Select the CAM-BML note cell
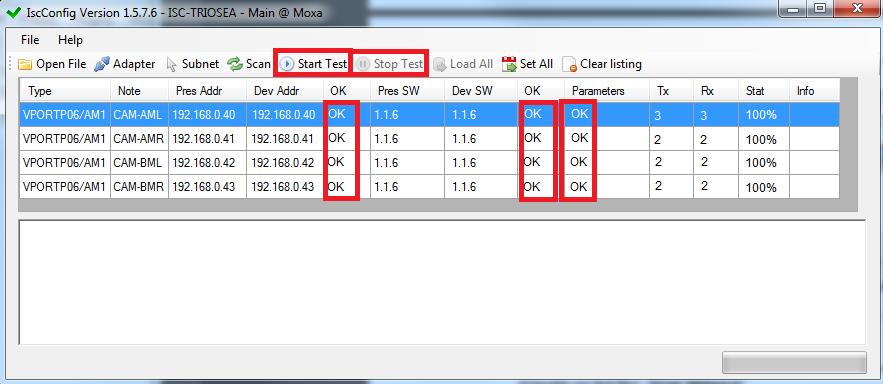 coord(139,163)
